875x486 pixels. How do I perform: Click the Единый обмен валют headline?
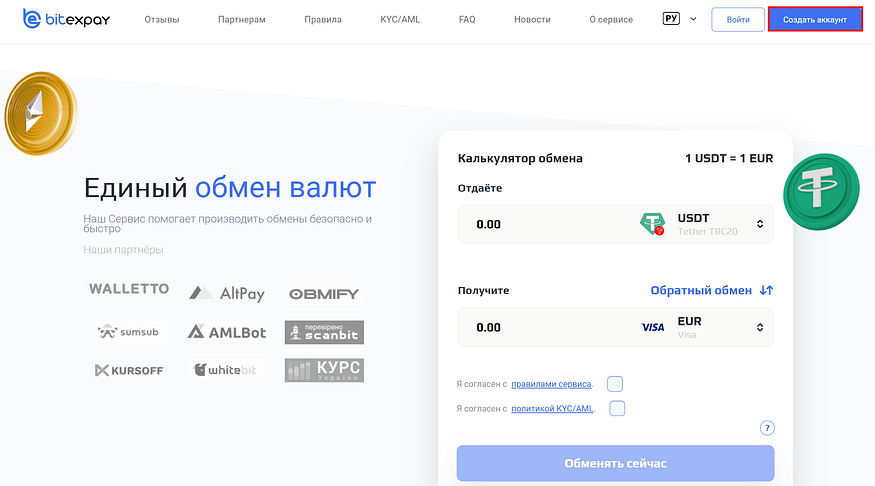coord(230,187)
